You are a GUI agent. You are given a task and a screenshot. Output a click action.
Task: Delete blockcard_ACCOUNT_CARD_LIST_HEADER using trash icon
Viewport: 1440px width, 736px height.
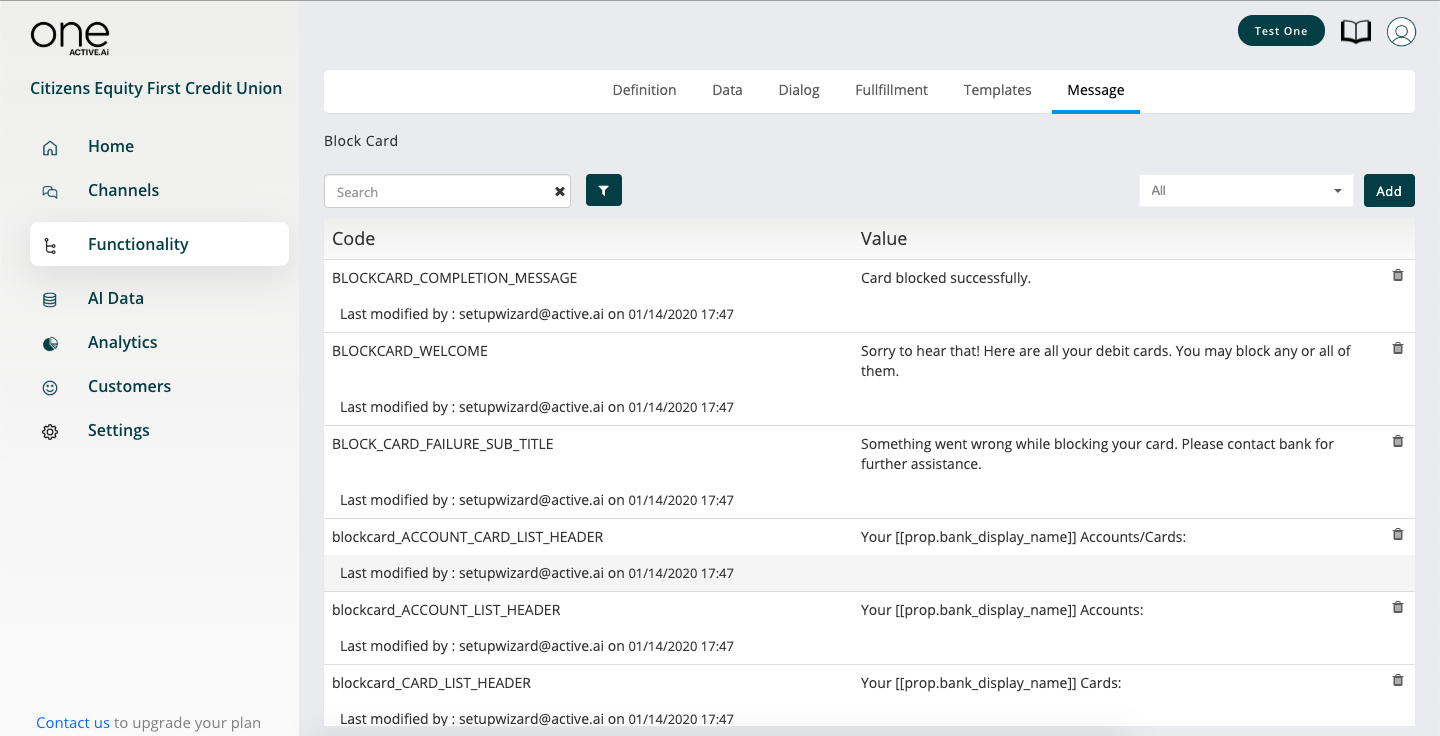pos(1398,534)
